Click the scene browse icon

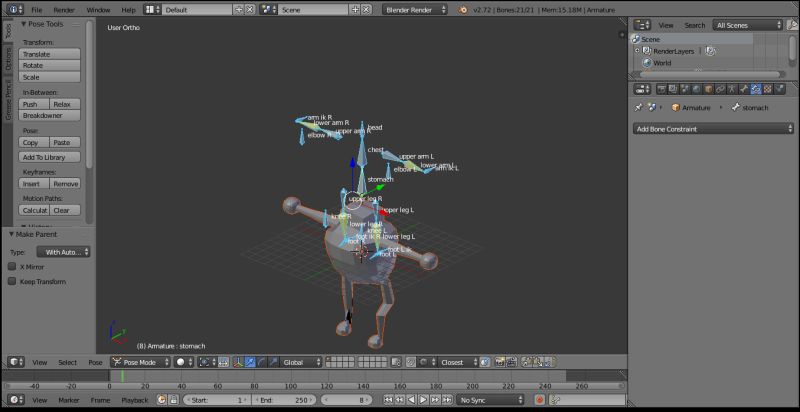tap(268, 10)
